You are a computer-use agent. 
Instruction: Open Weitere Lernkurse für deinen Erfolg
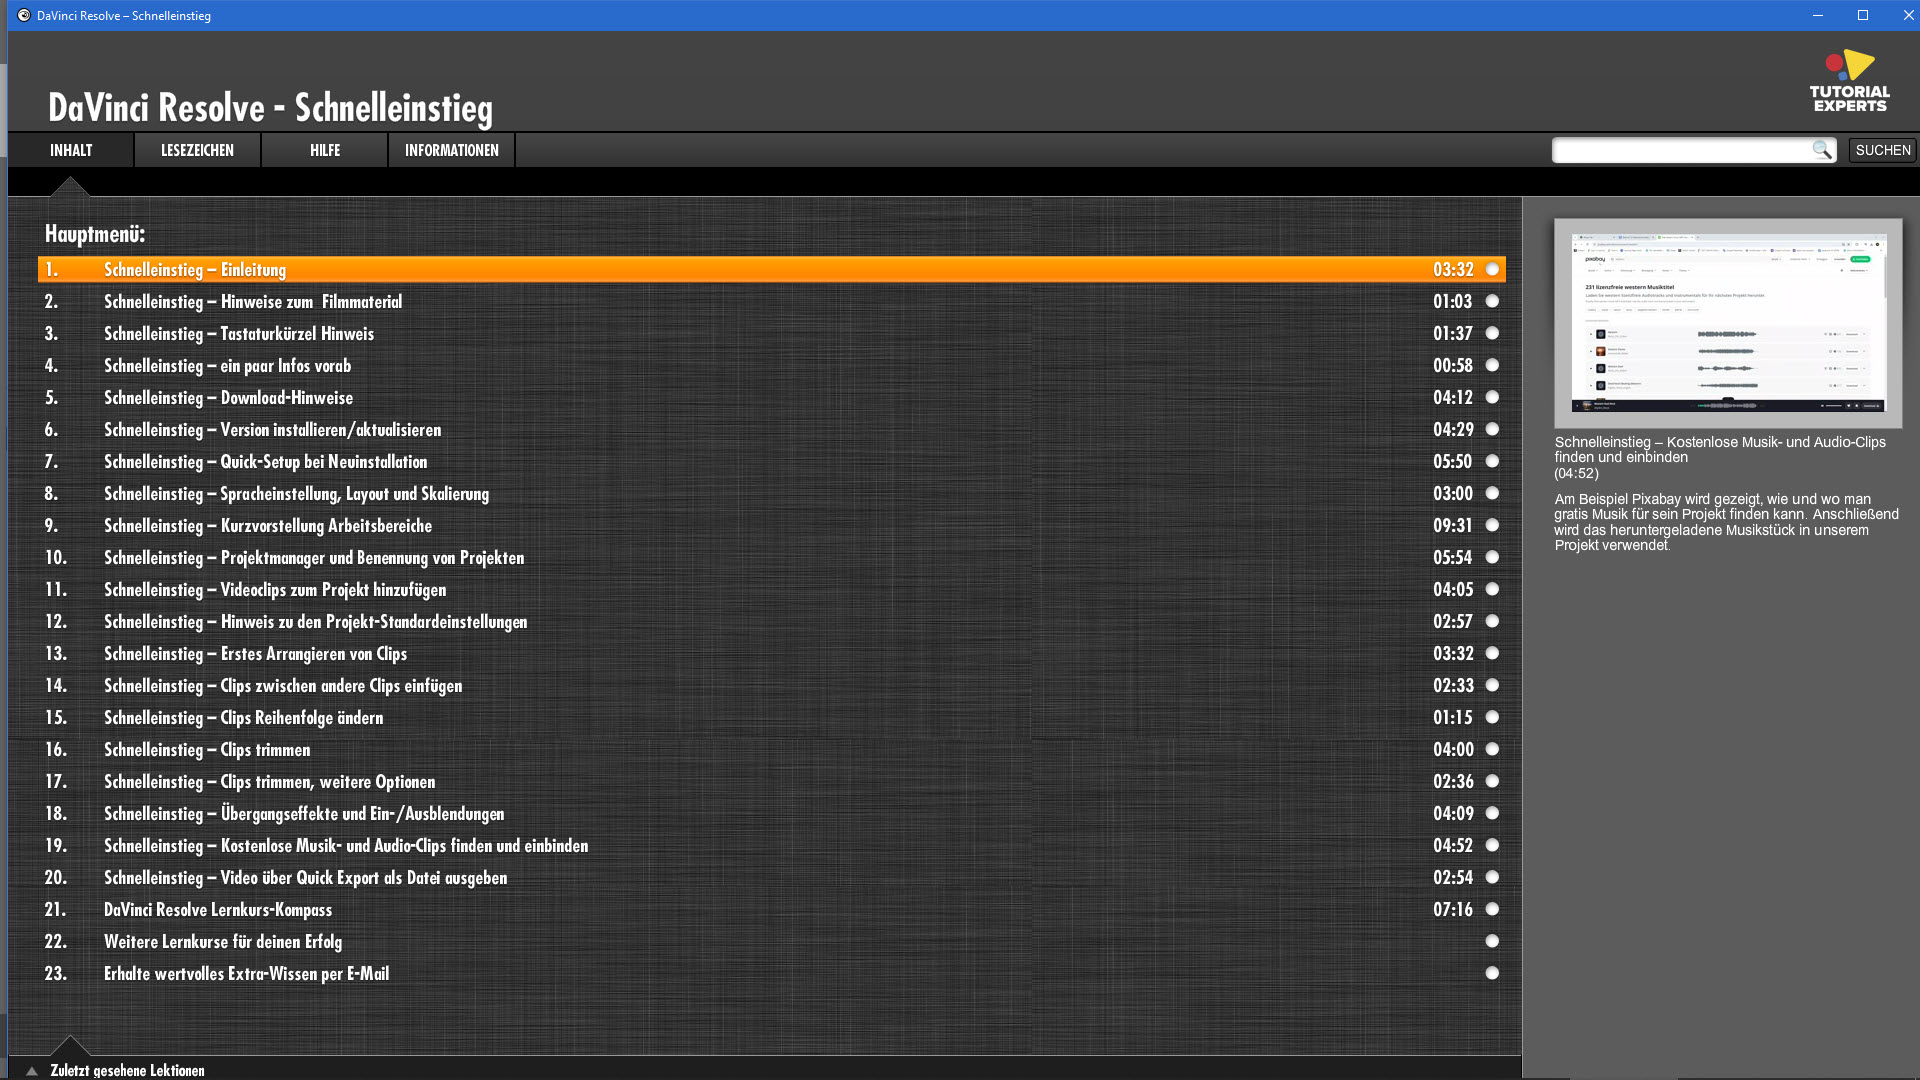point(772,941)
